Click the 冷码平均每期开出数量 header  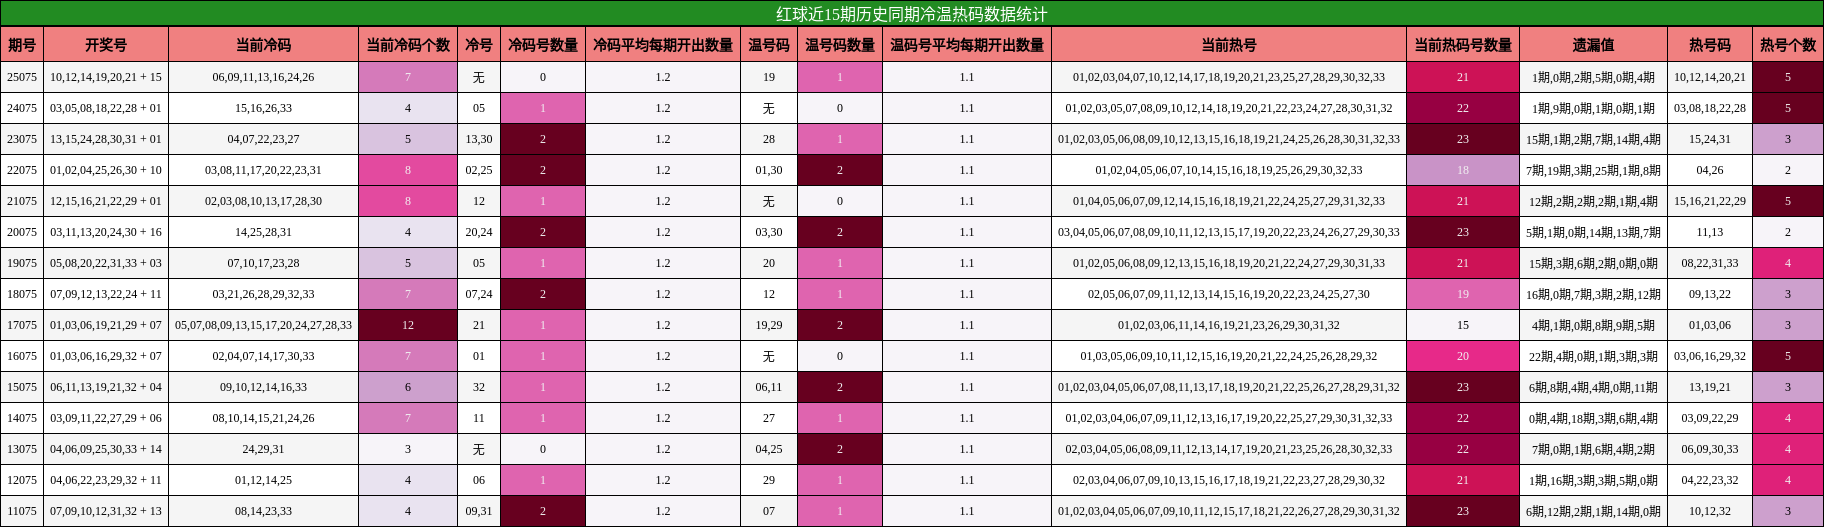pos(663,45)
